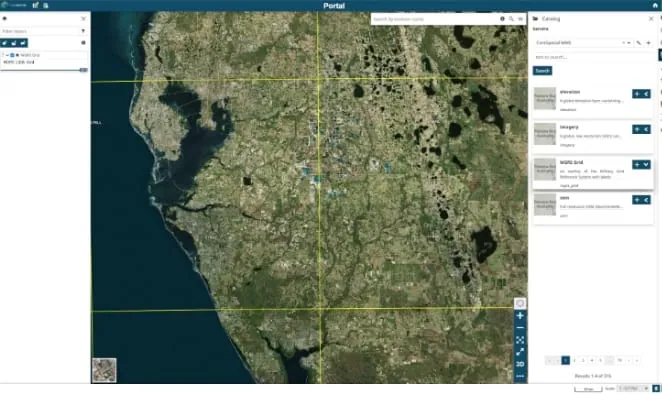Click the imagery record title
662x394 pixels.
point(569,127)
